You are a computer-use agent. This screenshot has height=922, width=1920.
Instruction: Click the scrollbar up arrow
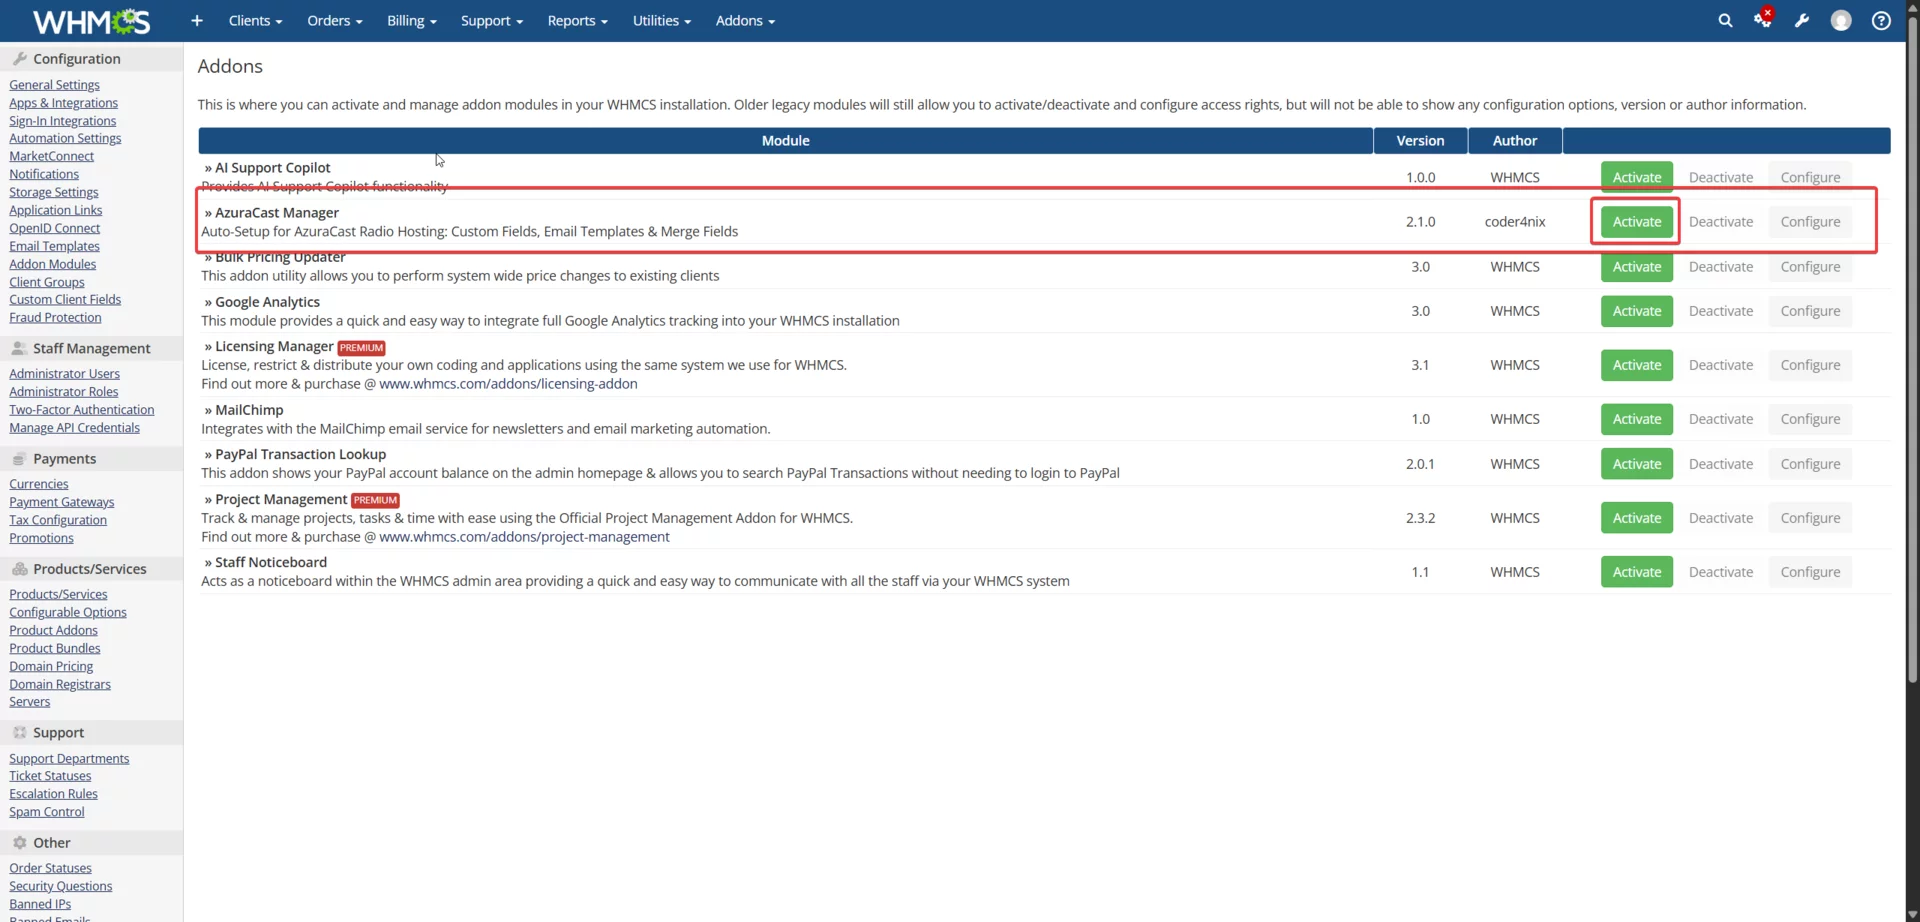click(1911, 7)
